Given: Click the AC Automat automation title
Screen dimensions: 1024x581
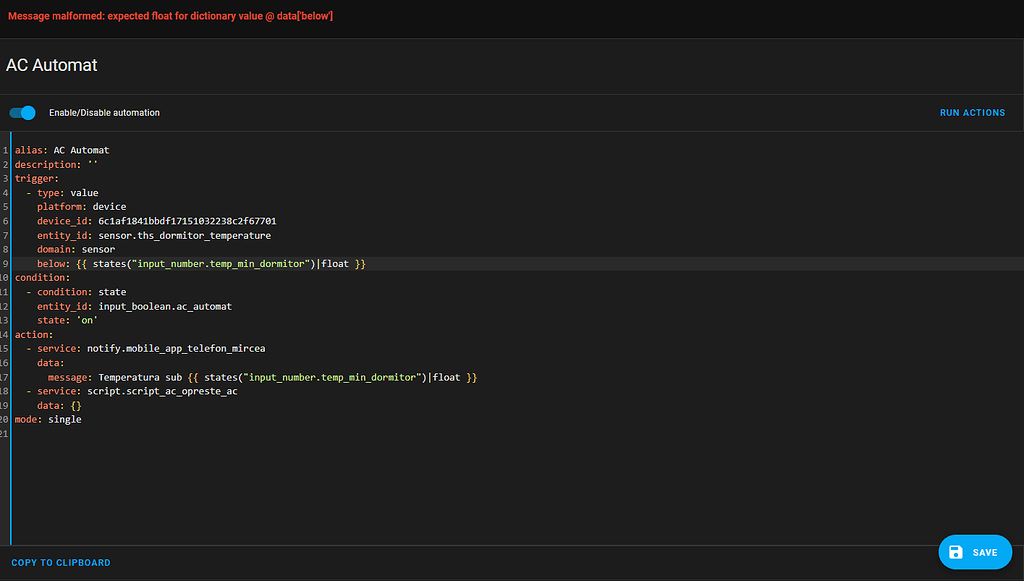Looking at the screenshot, I should [51, 64].
